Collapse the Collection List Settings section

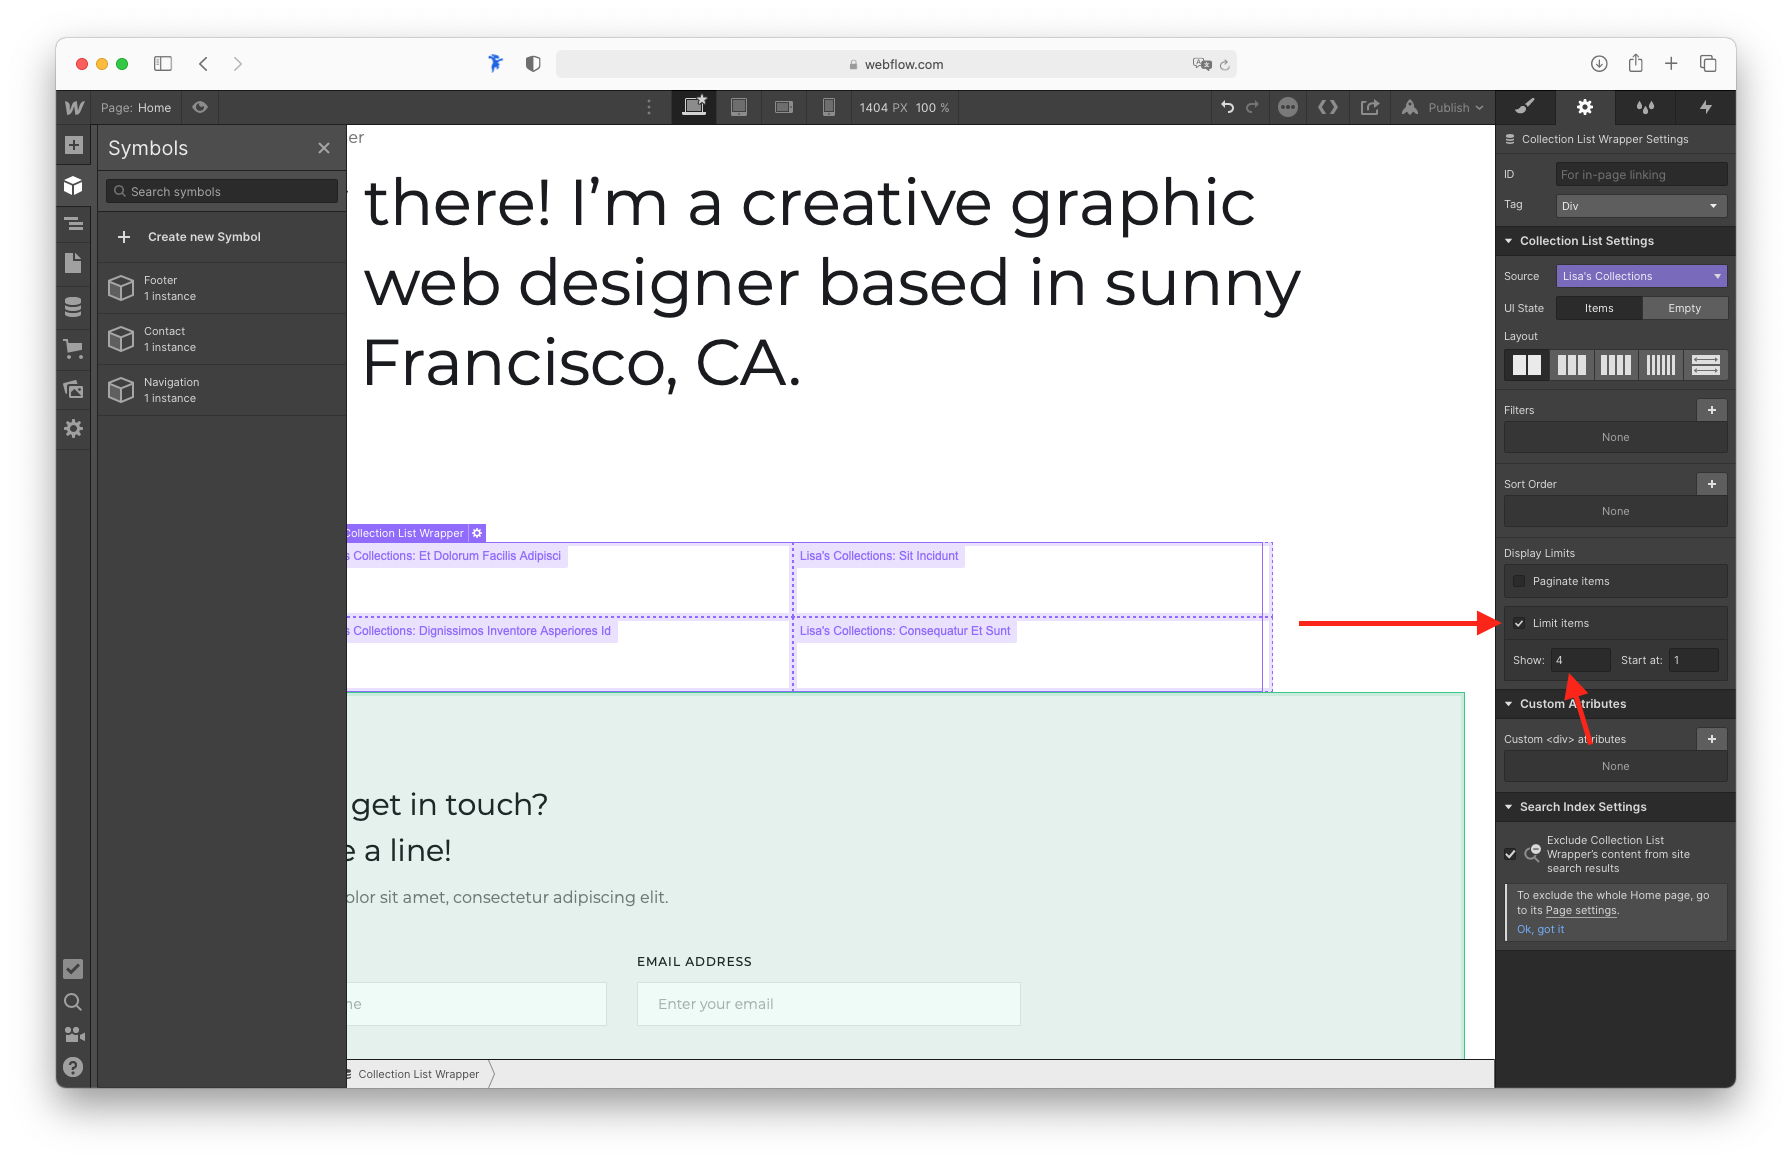click(1509, 240)
